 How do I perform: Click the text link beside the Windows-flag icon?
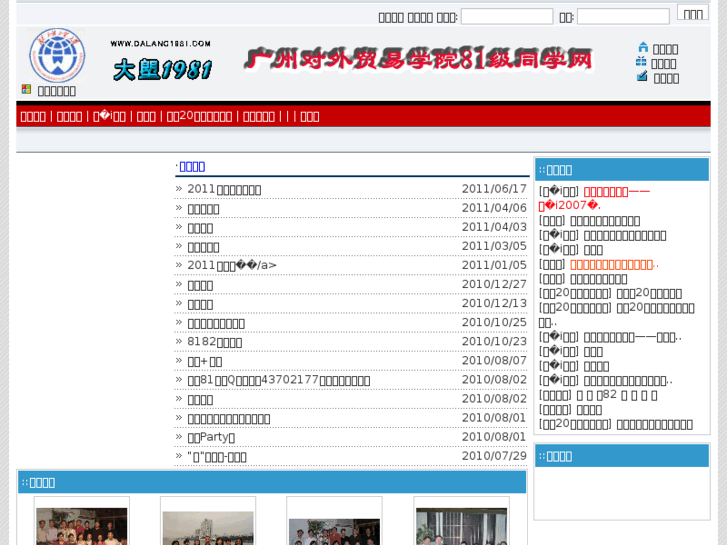tap(57, 91)
